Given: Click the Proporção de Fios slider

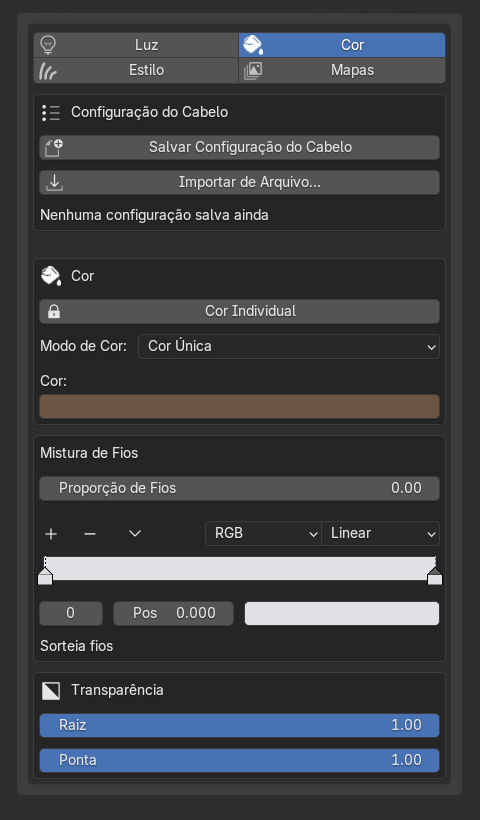Looking at the screenshot, I should (x=239, y=488).
